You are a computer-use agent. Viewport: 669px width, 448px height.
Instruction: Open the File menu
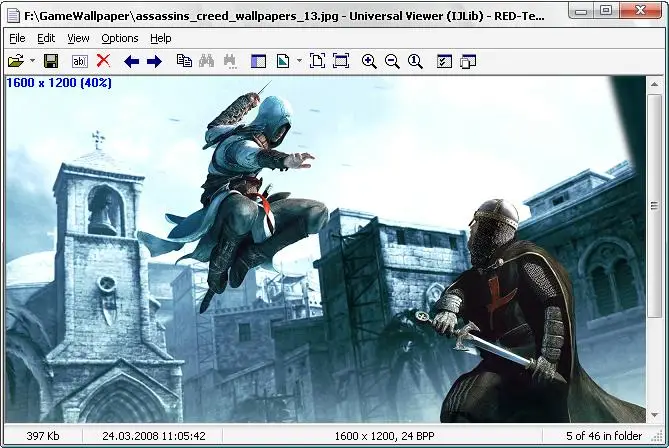(x=17, y=38)
